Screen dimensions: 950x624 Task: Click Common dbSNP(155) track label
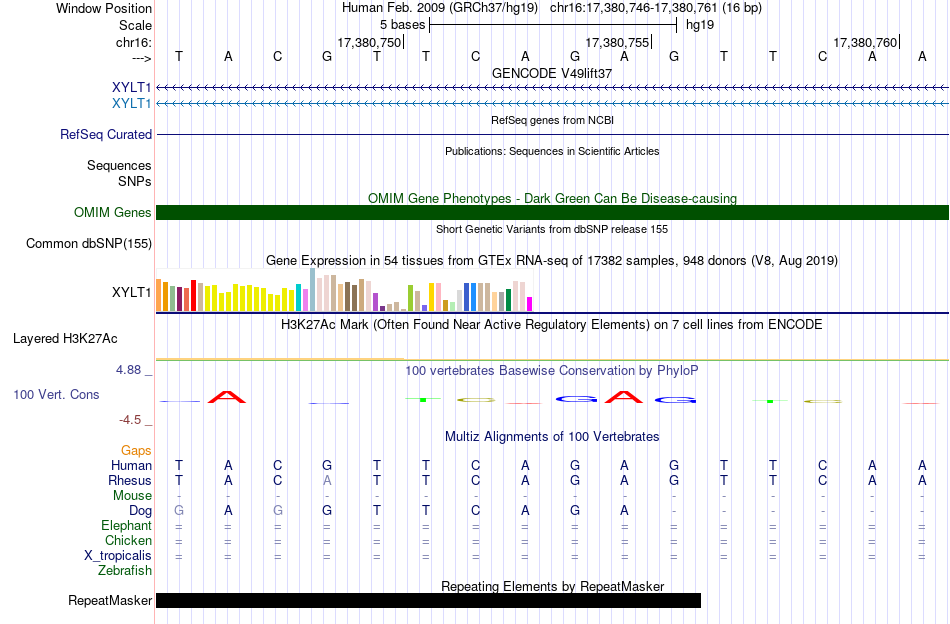89,244
